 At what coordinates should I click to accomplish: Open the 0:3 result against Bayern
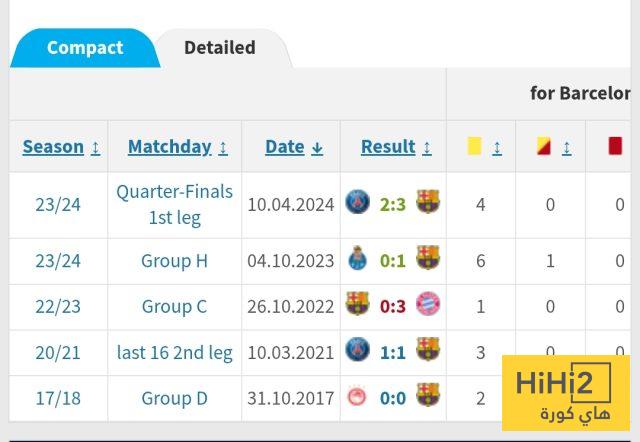(393, 306)
